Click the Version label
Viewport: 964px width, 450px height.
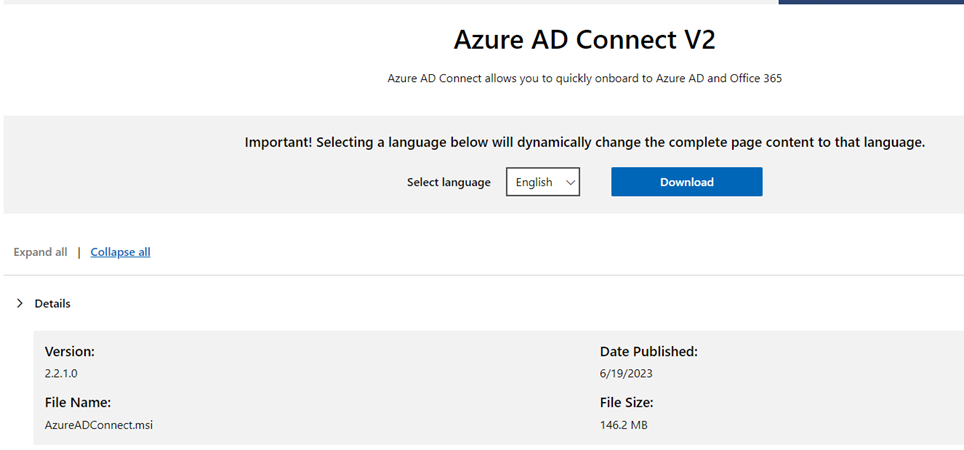(70, 352)
